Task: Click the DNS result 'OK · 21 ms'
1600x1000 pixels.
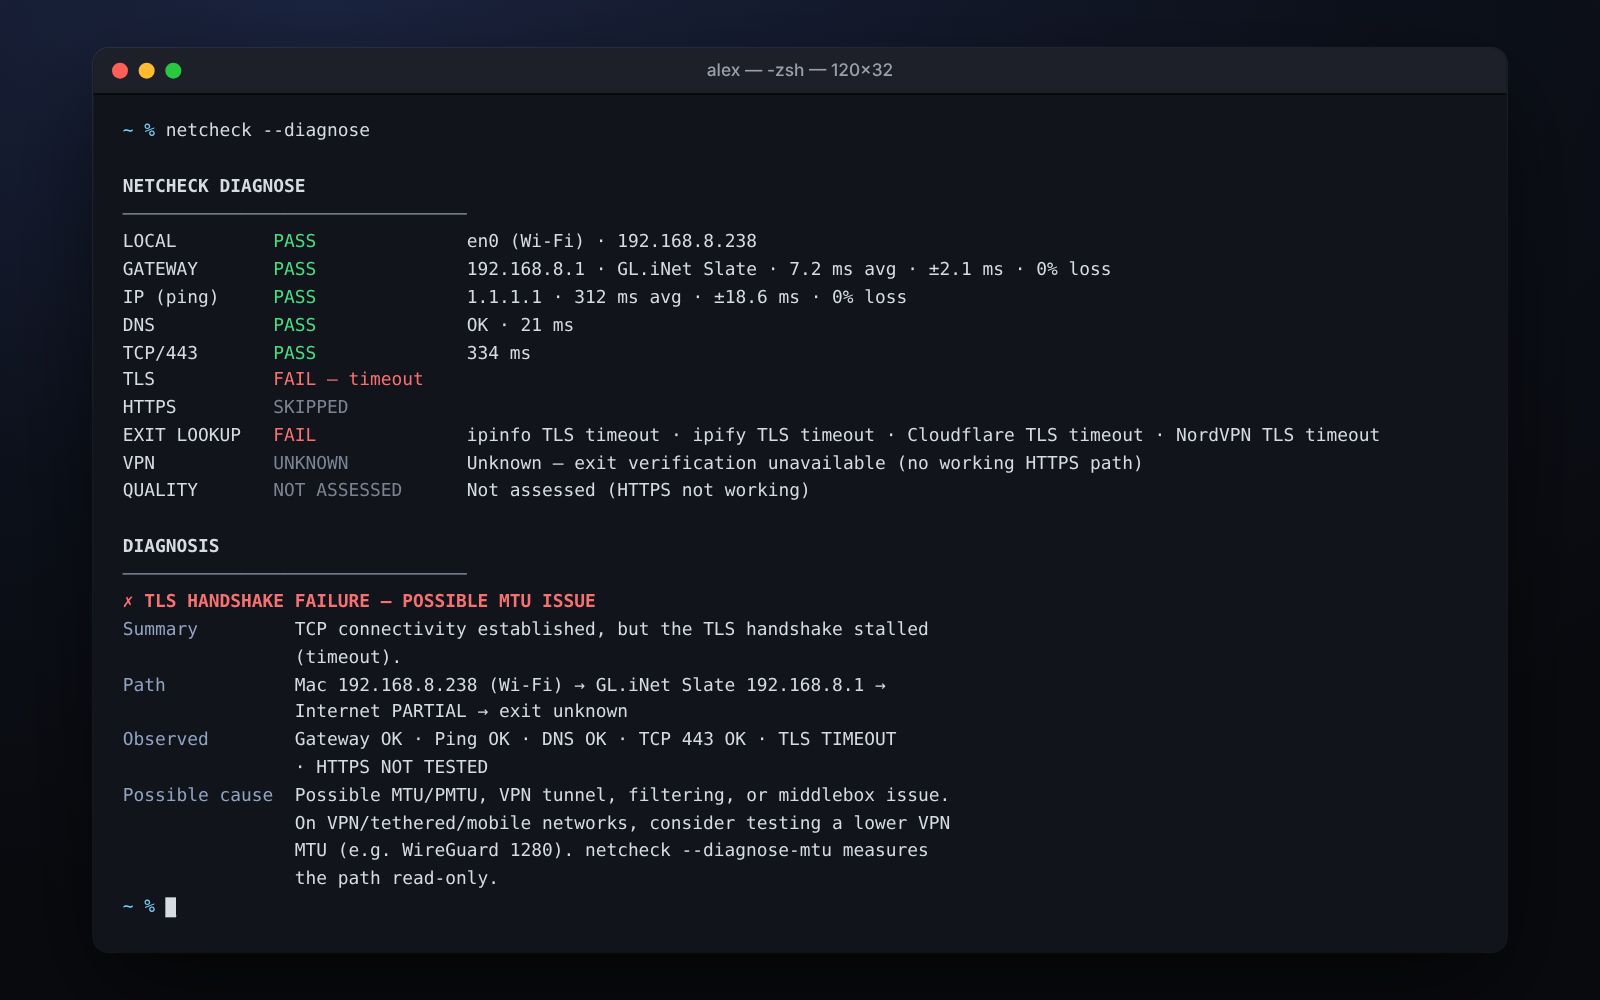Action: pyautogui.click(x=520, y=325)
